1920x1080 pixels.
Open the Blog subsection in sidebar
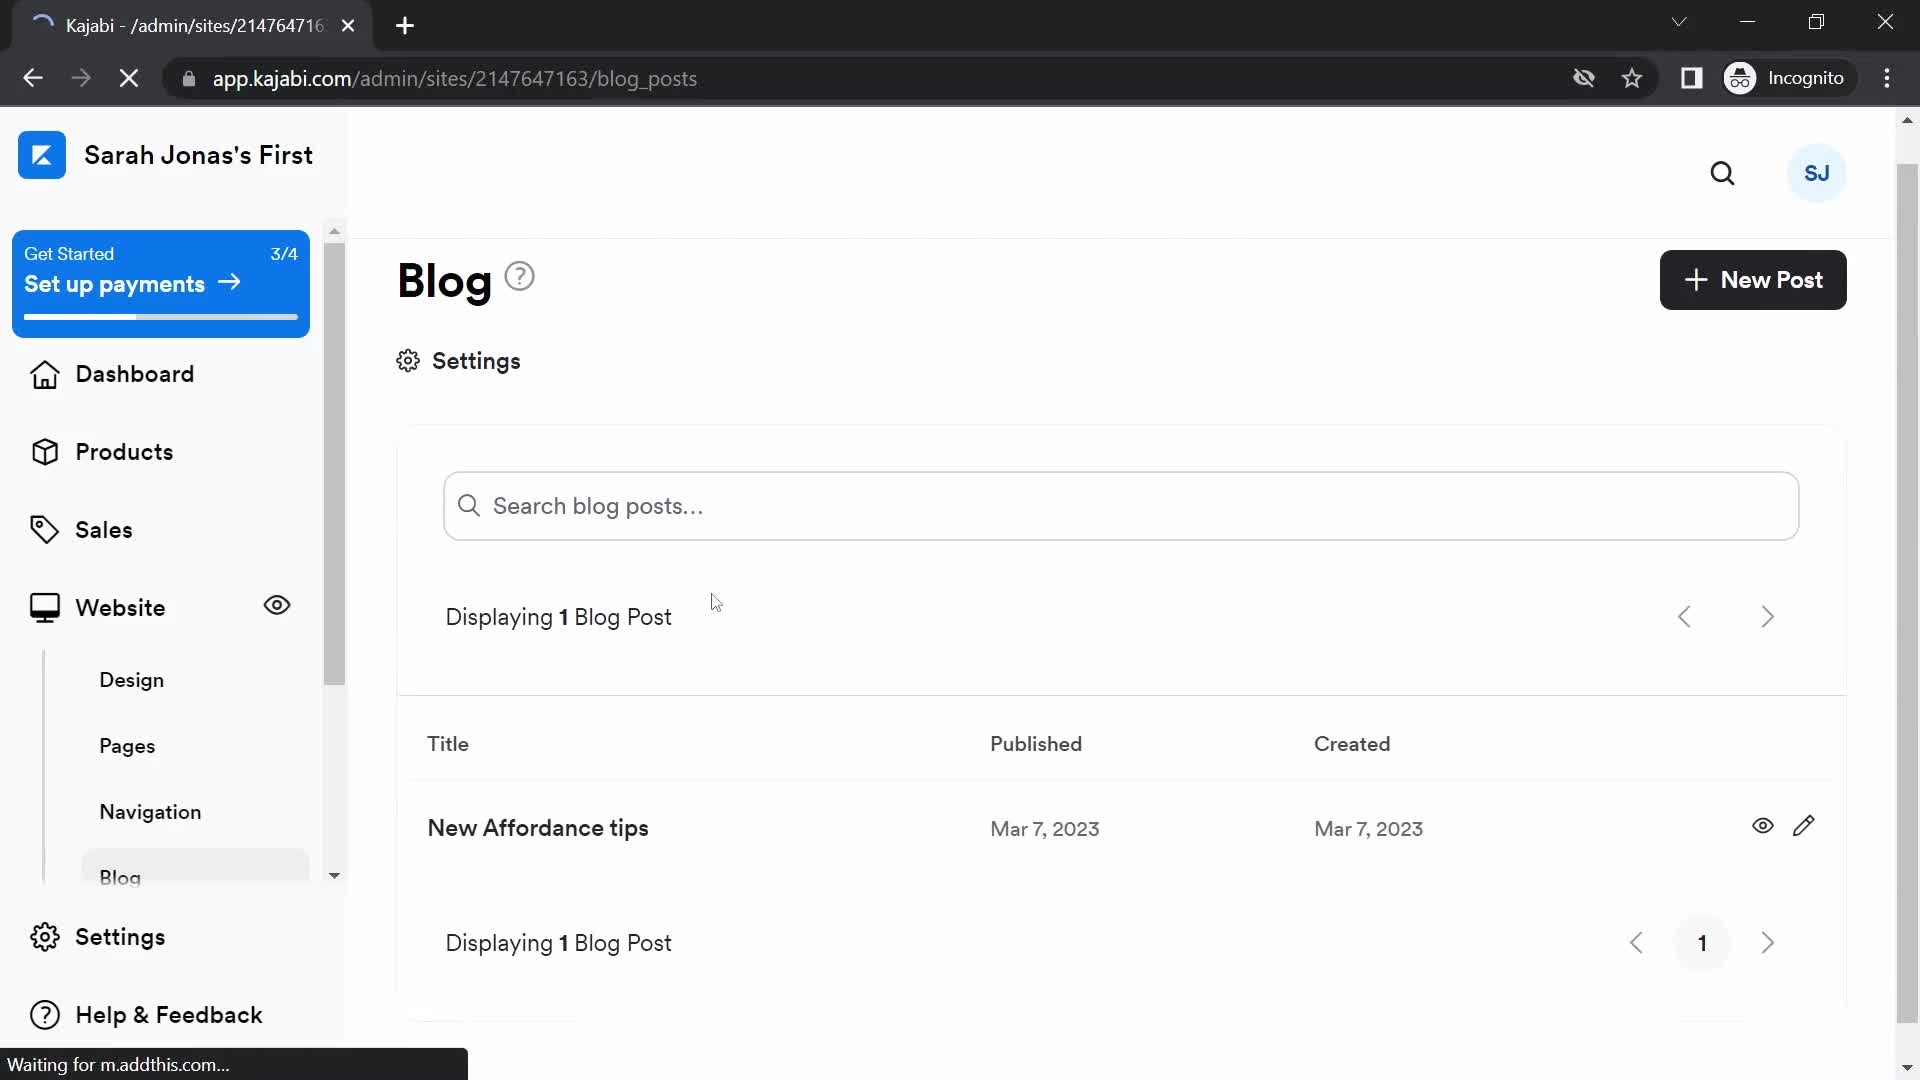[x=120, y=877]
